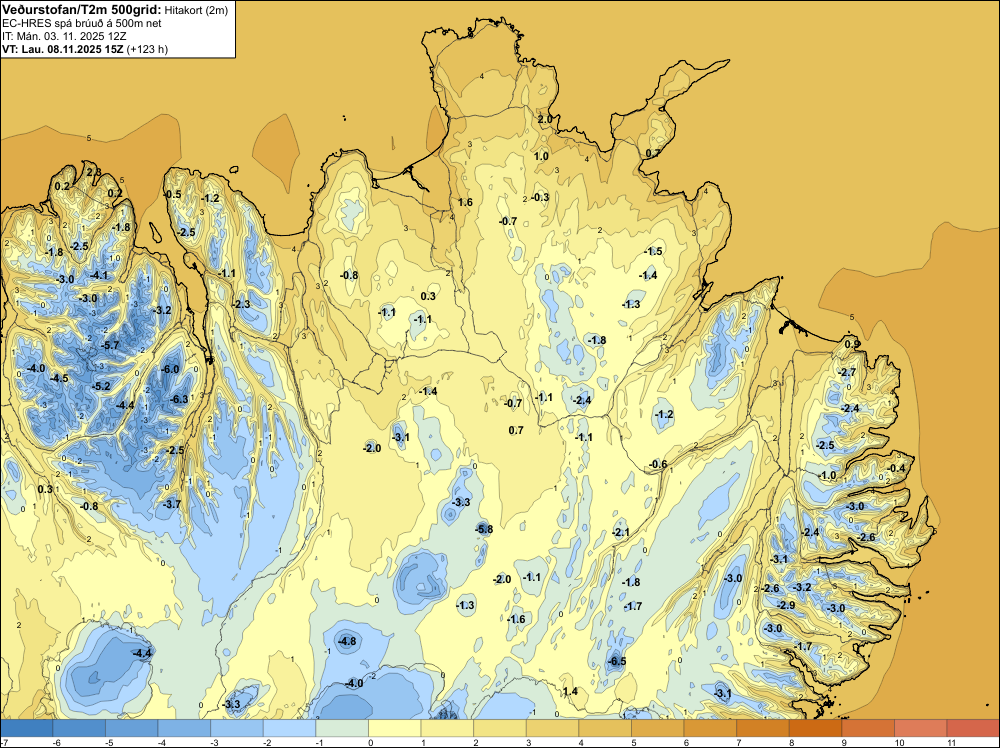Click the '-6.5' temperature value

(x=617, y=661)
